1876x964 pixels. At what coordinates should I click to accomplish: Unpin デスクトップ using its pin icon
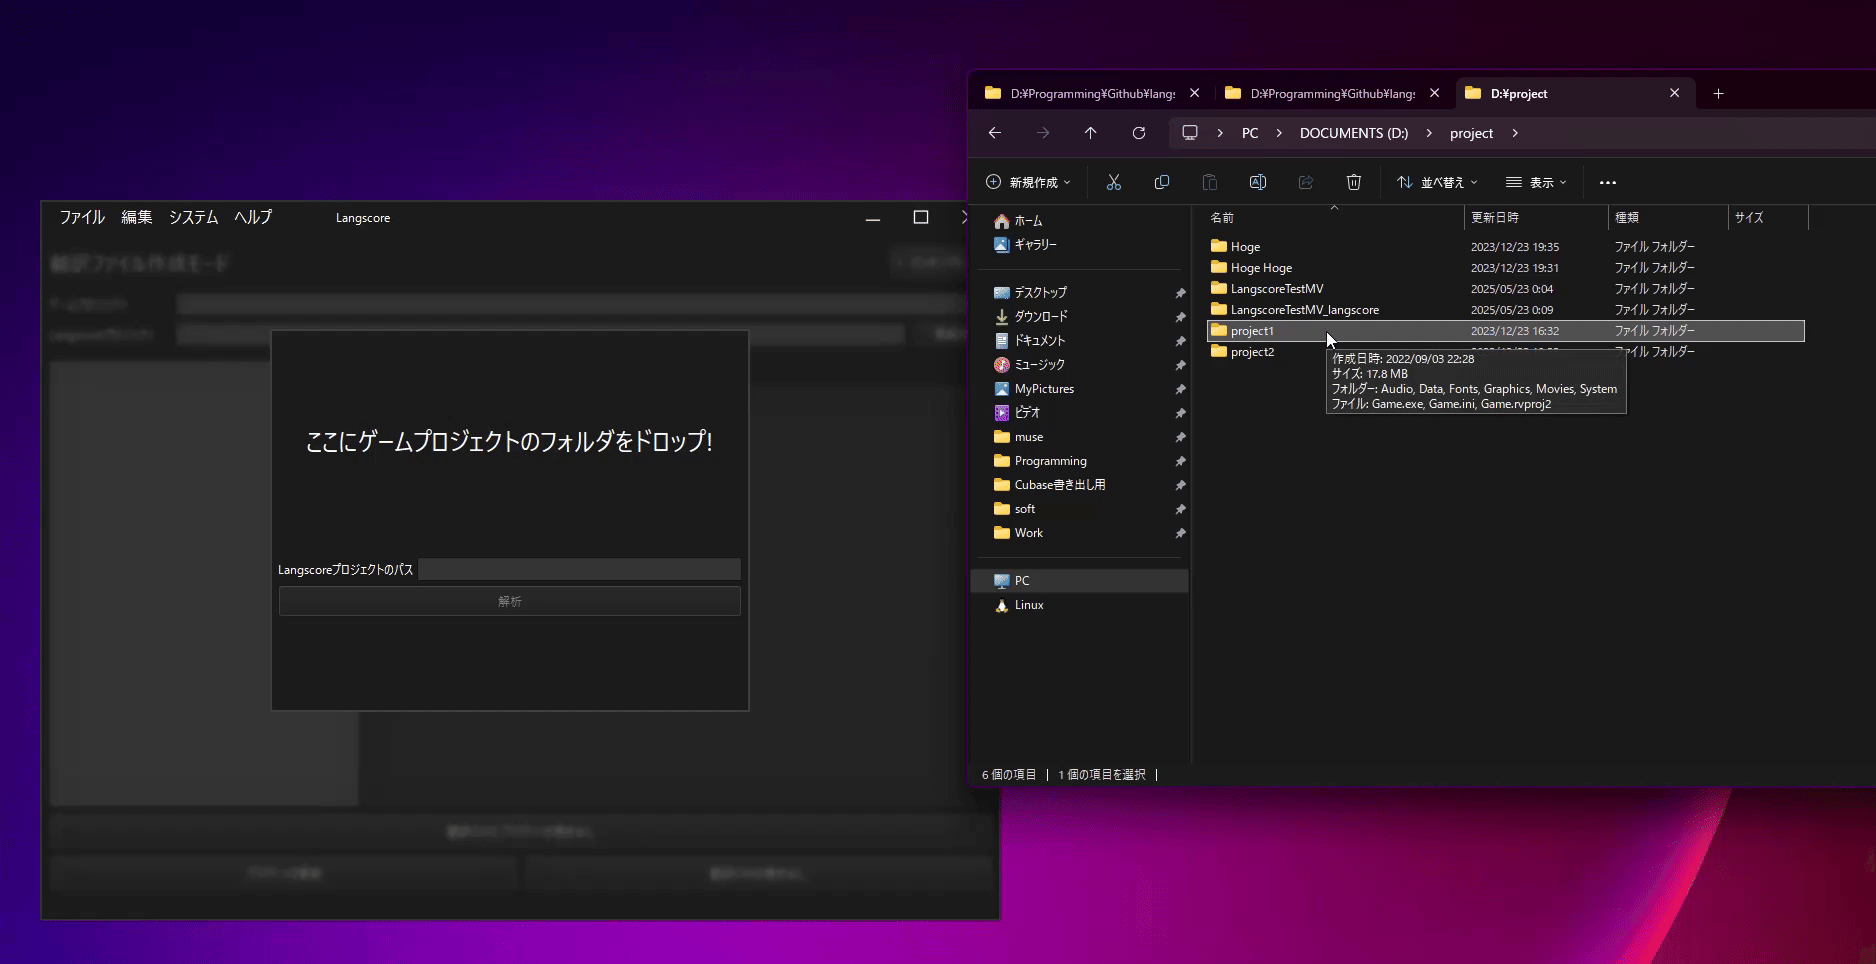[x=1180, y=293]
